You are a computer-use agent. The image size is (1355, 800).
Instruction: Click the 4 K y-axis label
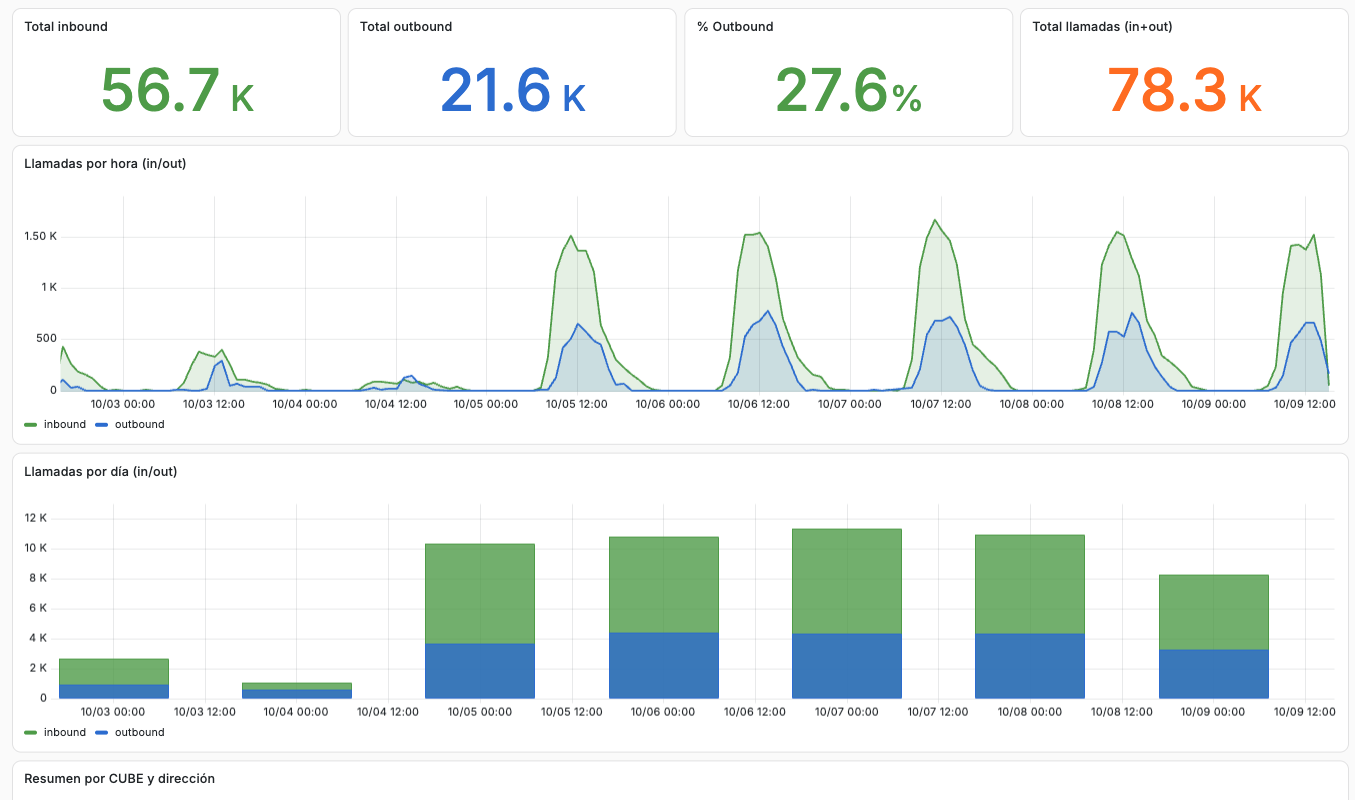36,638
